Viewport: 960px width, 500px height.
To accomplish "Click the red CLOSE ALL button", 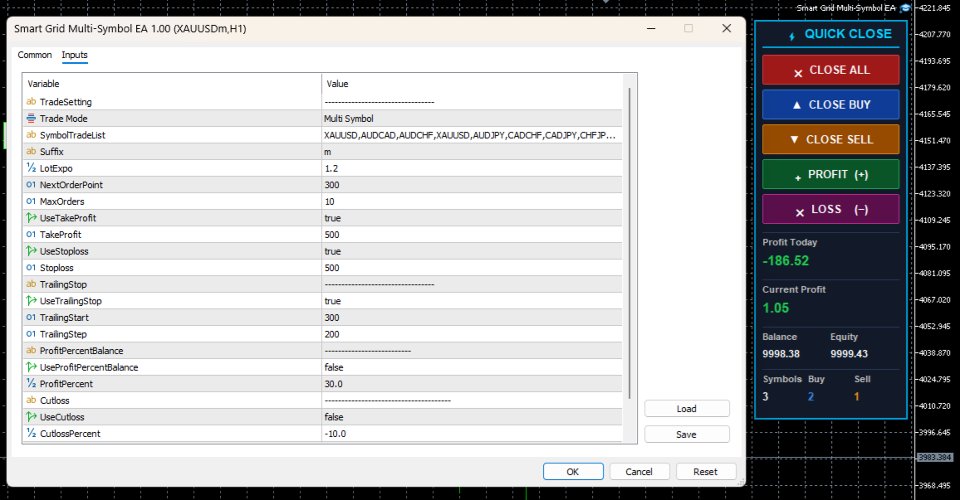I will click(831, 70).
